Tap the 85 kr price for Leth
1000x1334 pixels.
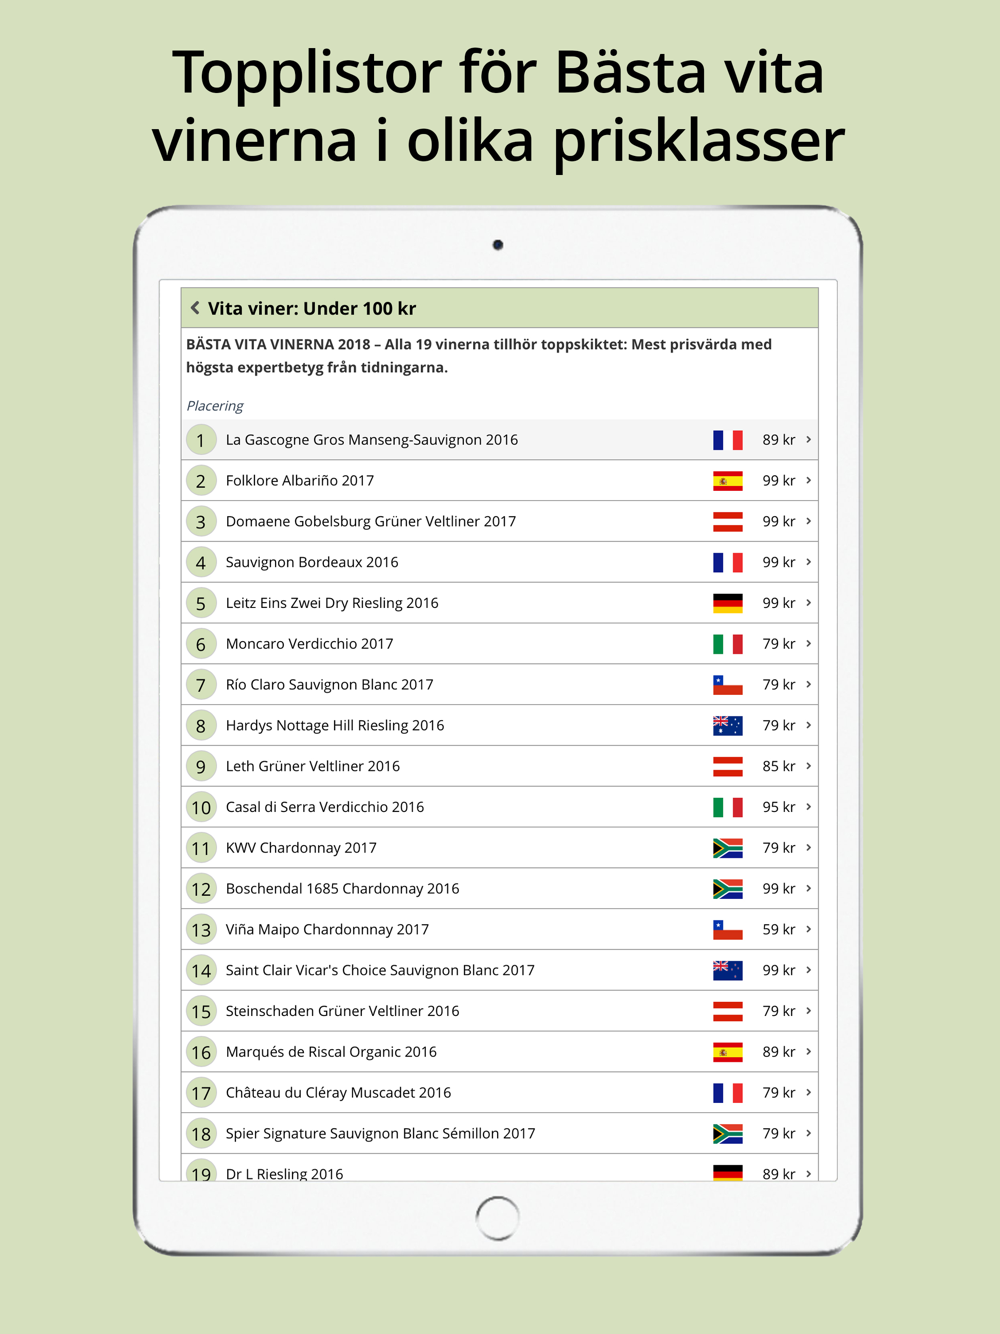779,767
